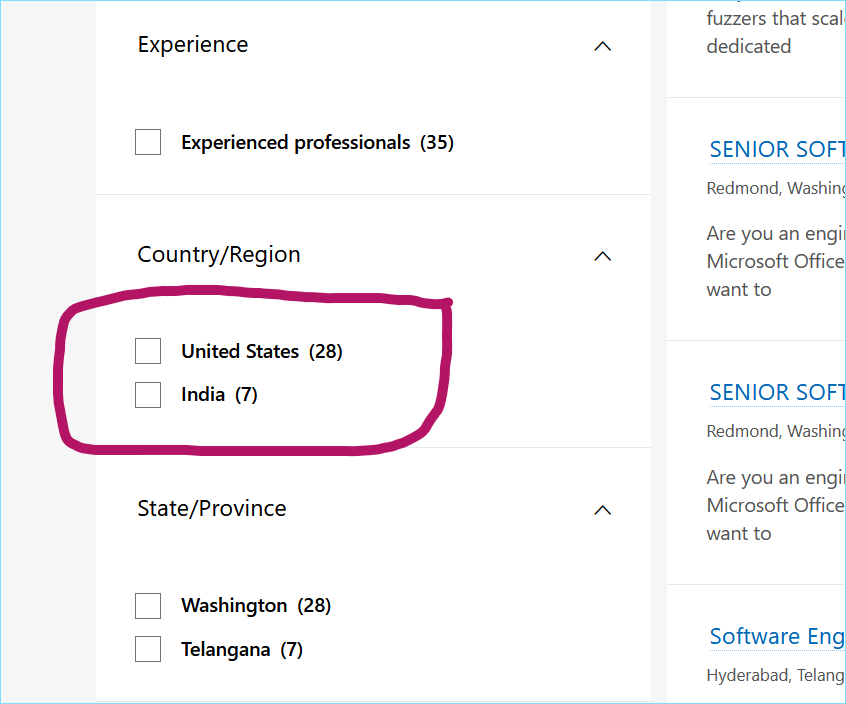Image resolution: width=846 pixels, height=704 pixels.
Task: Toggle the Telangana checkbox
Action: click(x=148, y=649)
